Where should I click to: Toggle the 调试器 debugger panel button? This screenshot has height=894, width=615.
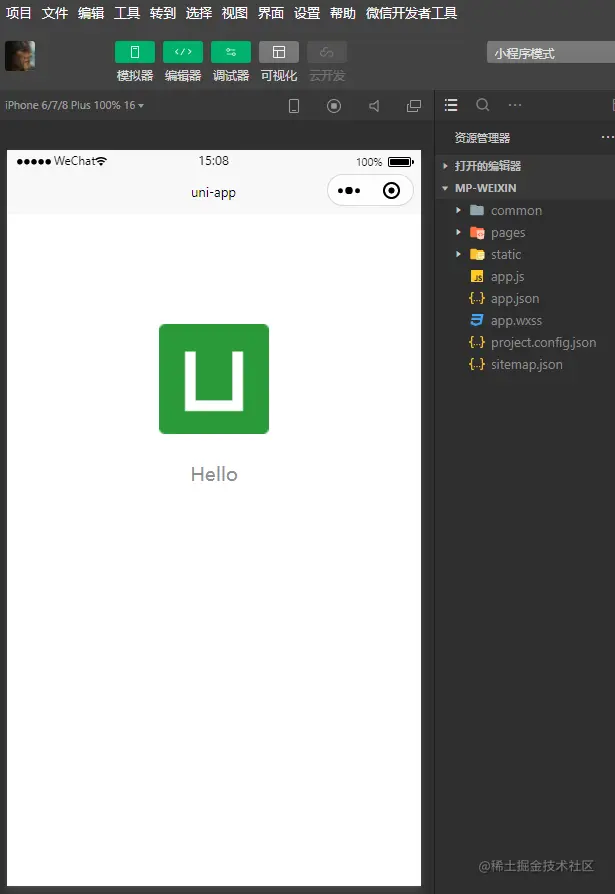click(x=231, y=52)
